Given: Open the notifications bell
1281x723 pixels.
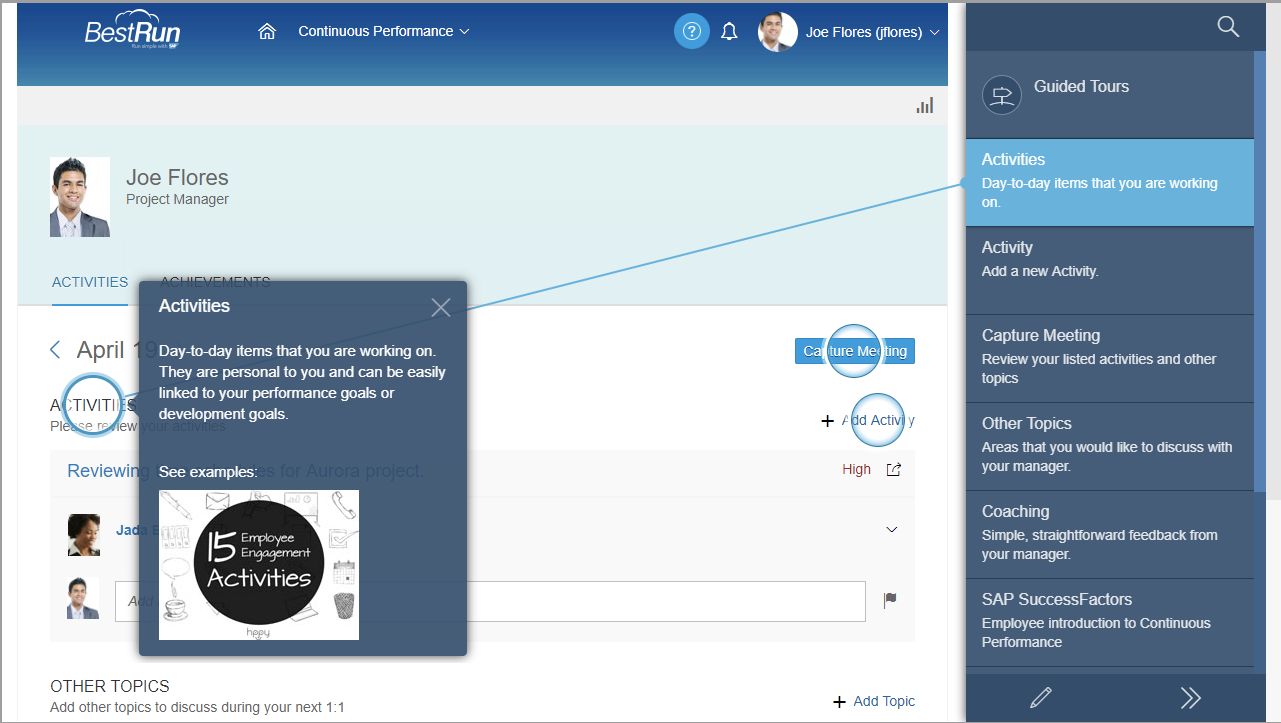Looking at the screenshot, I should [729, 32].
